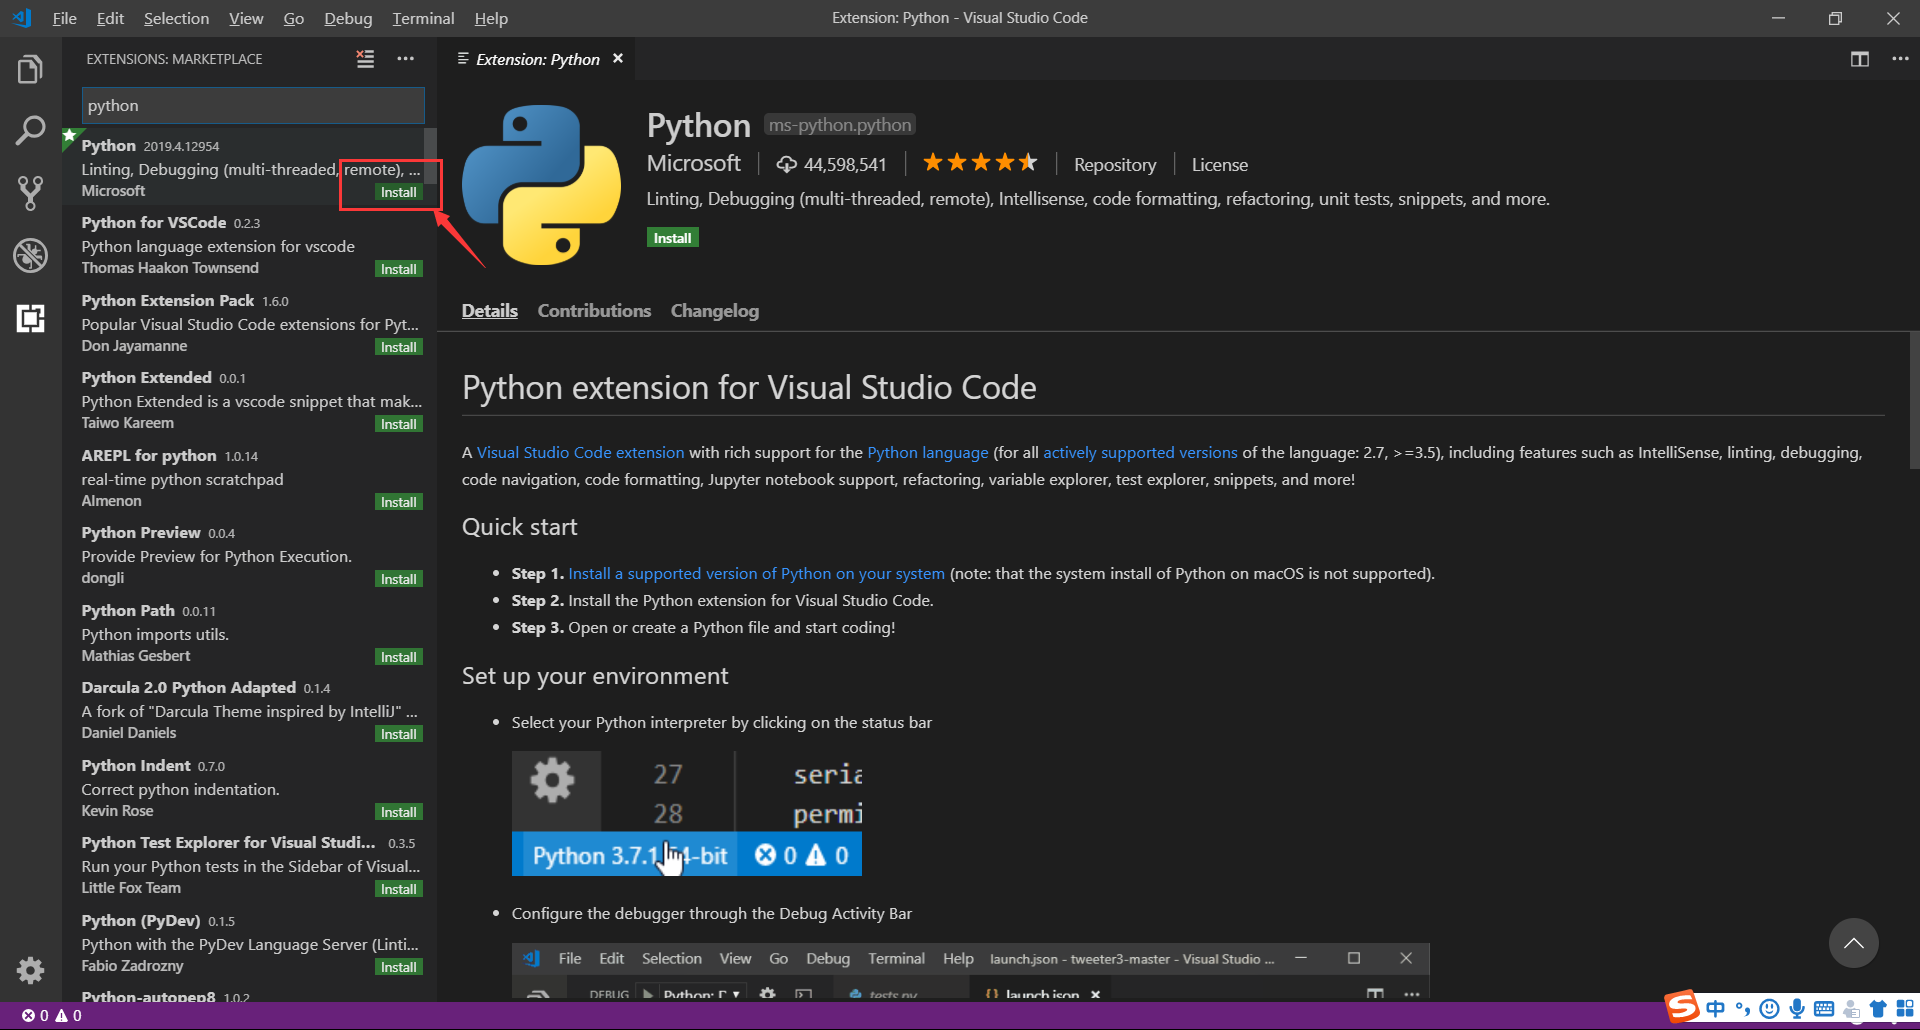
Task: Install Python Indent extension
Action: (399, 812)
